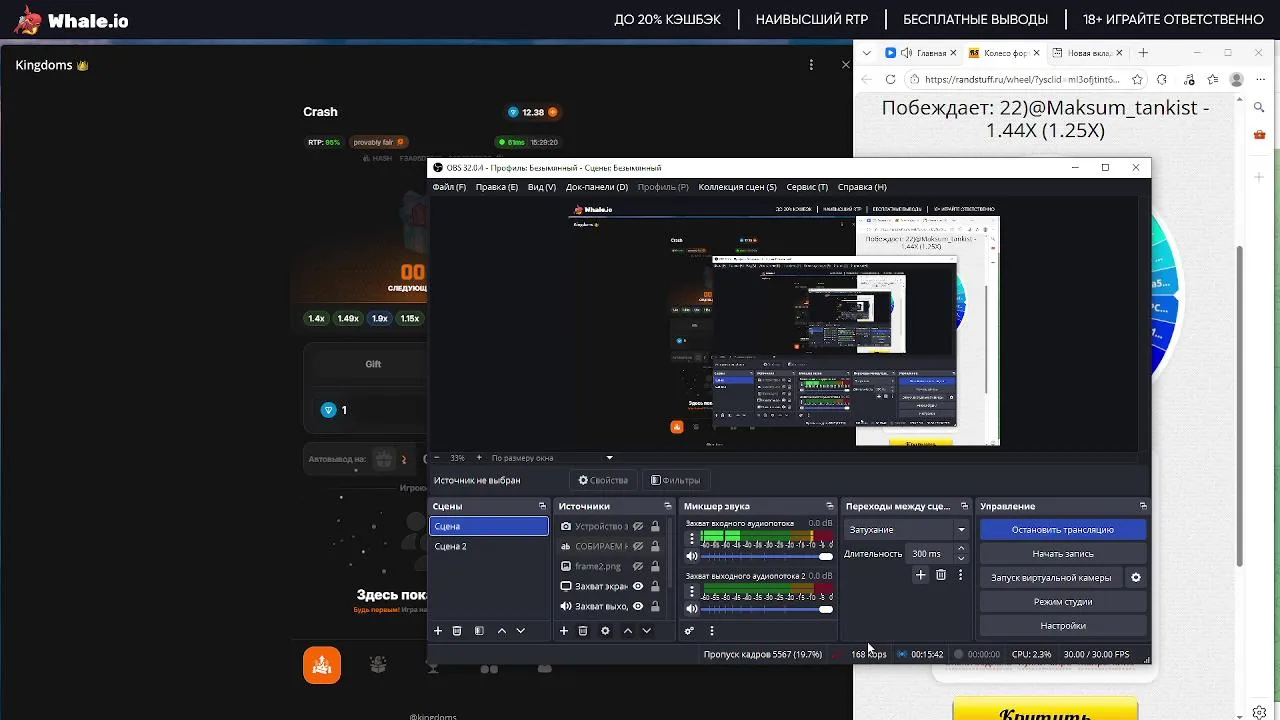Enable Режим студии

click(x=1062, y=602)
